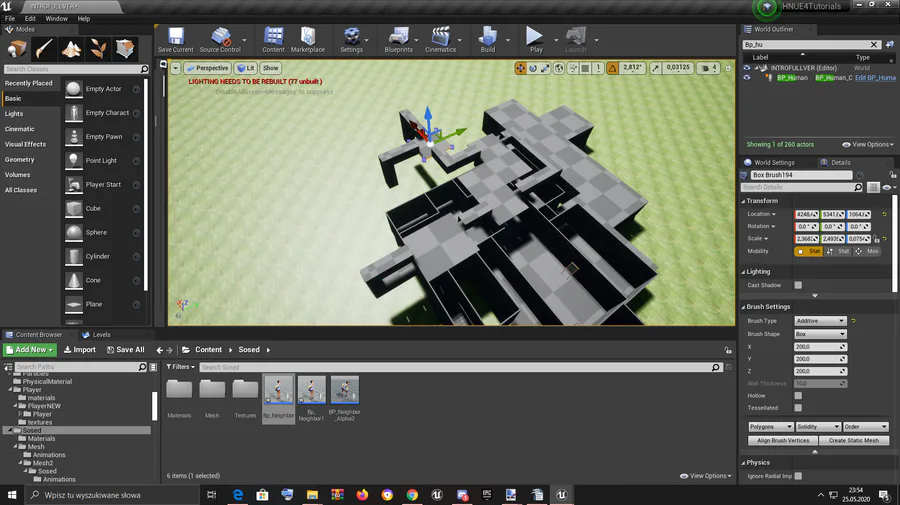Open the Perspective viewport dropdown
The height and width of the screenshot is (505, 900).
[208, 68]
